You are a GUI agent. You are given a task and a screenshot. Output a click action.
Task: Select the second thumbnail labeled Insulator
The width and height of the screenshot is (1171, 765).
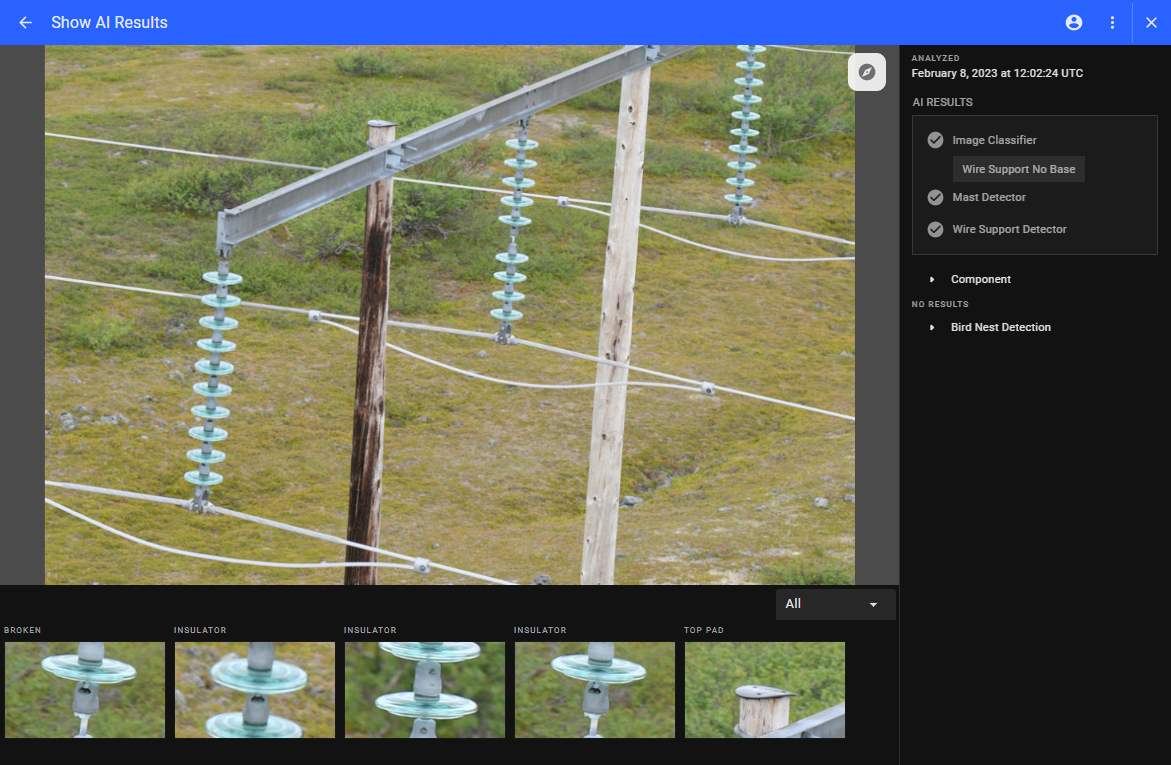click(255, 690)
